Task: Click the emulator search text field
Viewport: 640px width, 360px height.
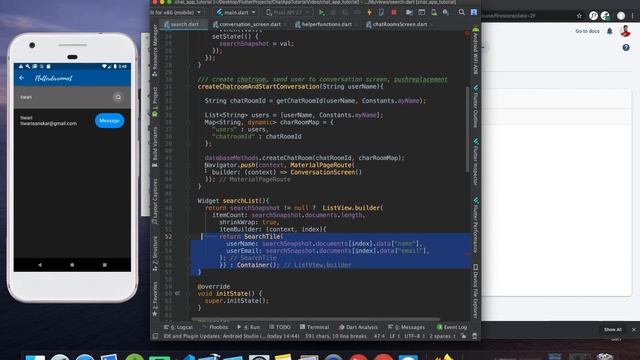Action: 64,97
